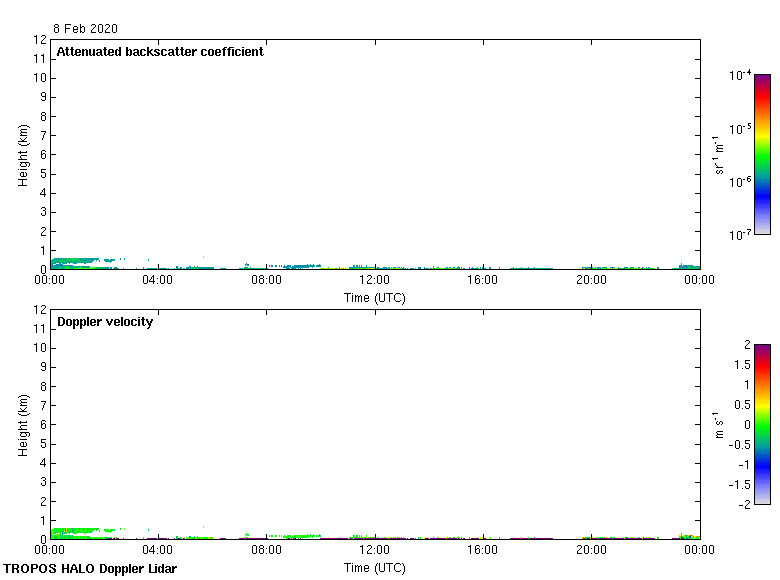The image size is (780, 580).
Task: Click the 'Time (UTC)' label under the top plot
Action: (375, 297)
